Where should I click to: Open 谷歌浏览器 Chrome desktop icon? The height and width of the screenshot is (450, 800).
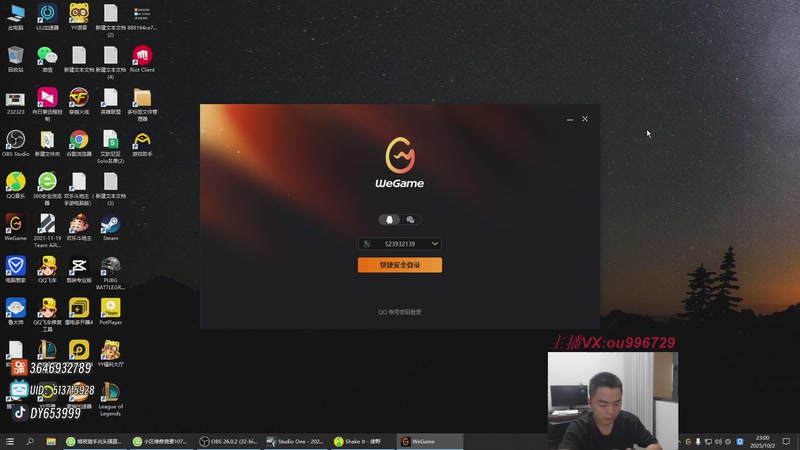click(79, 143)
